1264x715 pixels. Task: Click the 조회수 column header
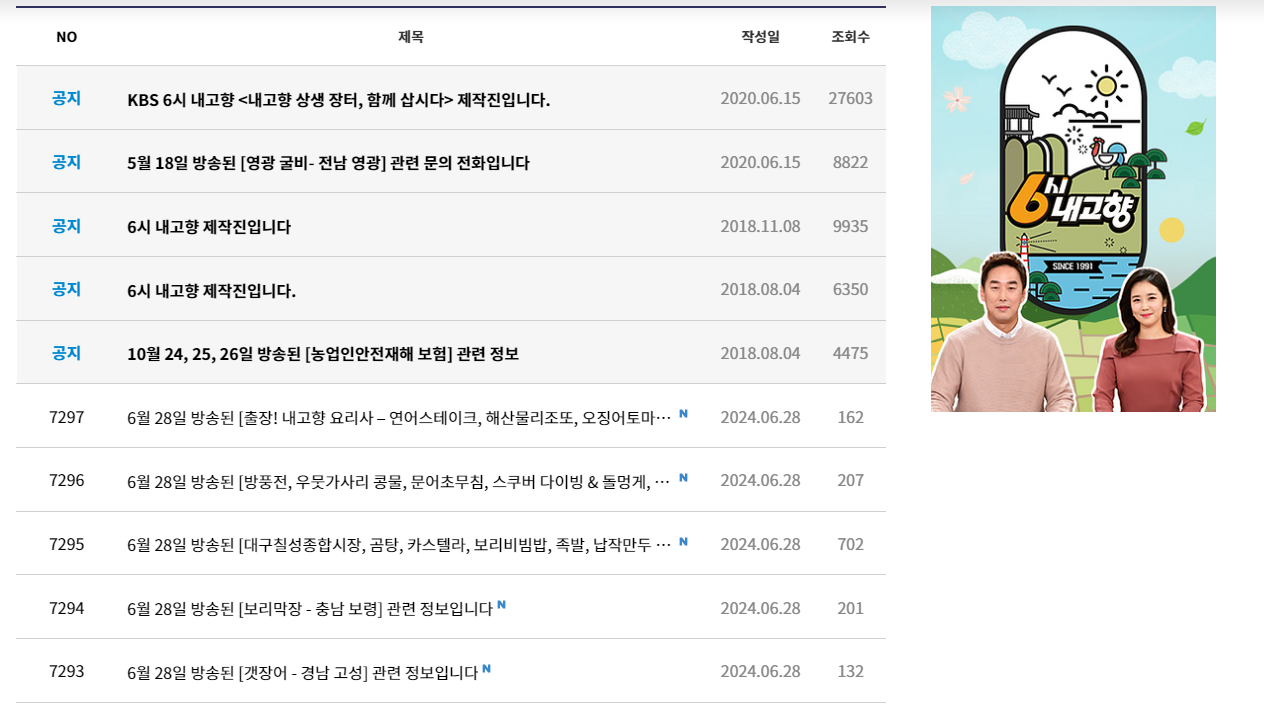850,37
